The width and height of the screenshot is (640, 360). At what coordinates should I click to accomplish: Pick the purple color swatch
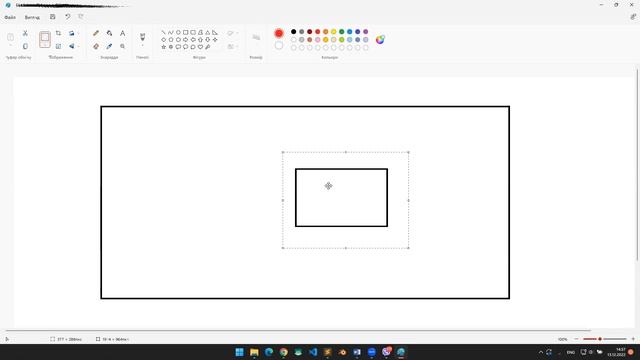click(366, 31)
